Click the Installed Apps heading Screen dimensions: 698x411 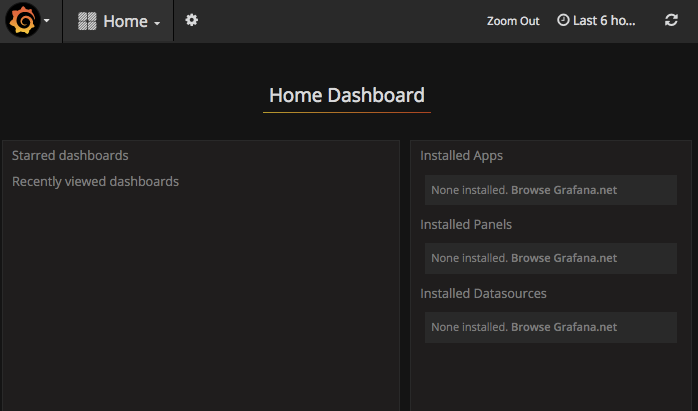461,156
